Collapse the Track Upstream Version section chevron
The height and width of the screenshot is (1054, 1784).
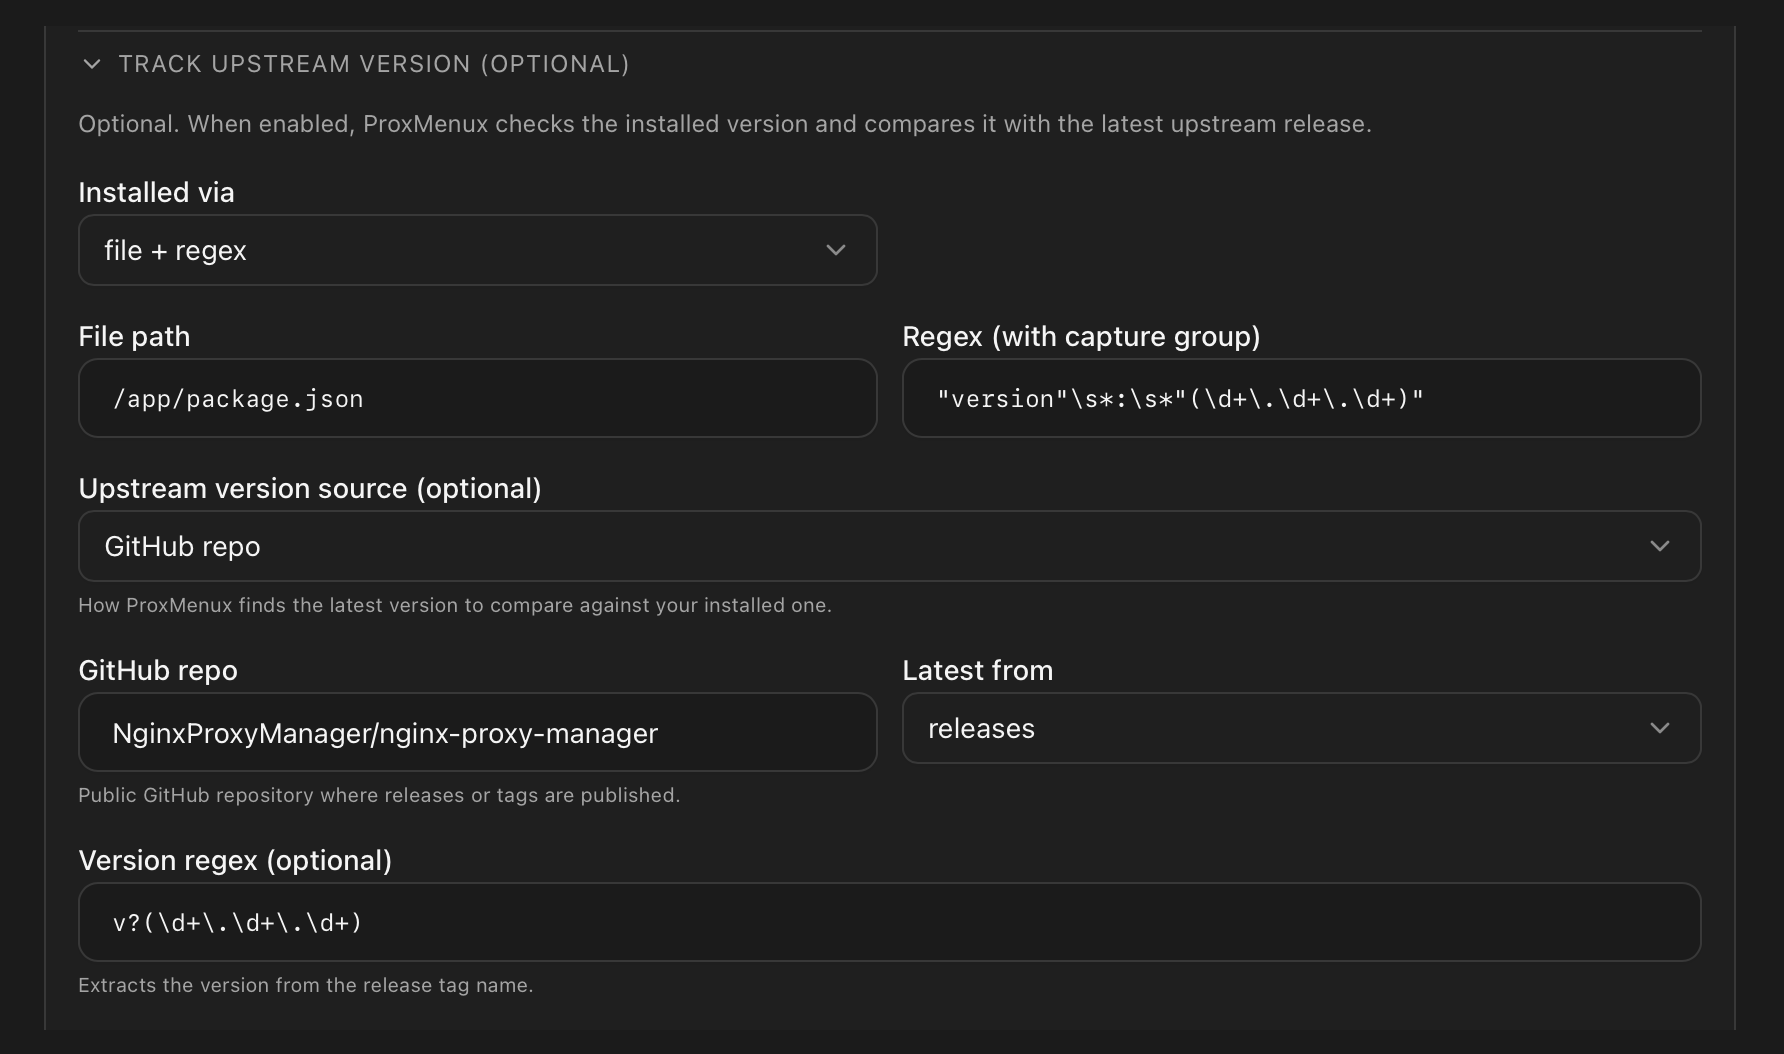92,64
